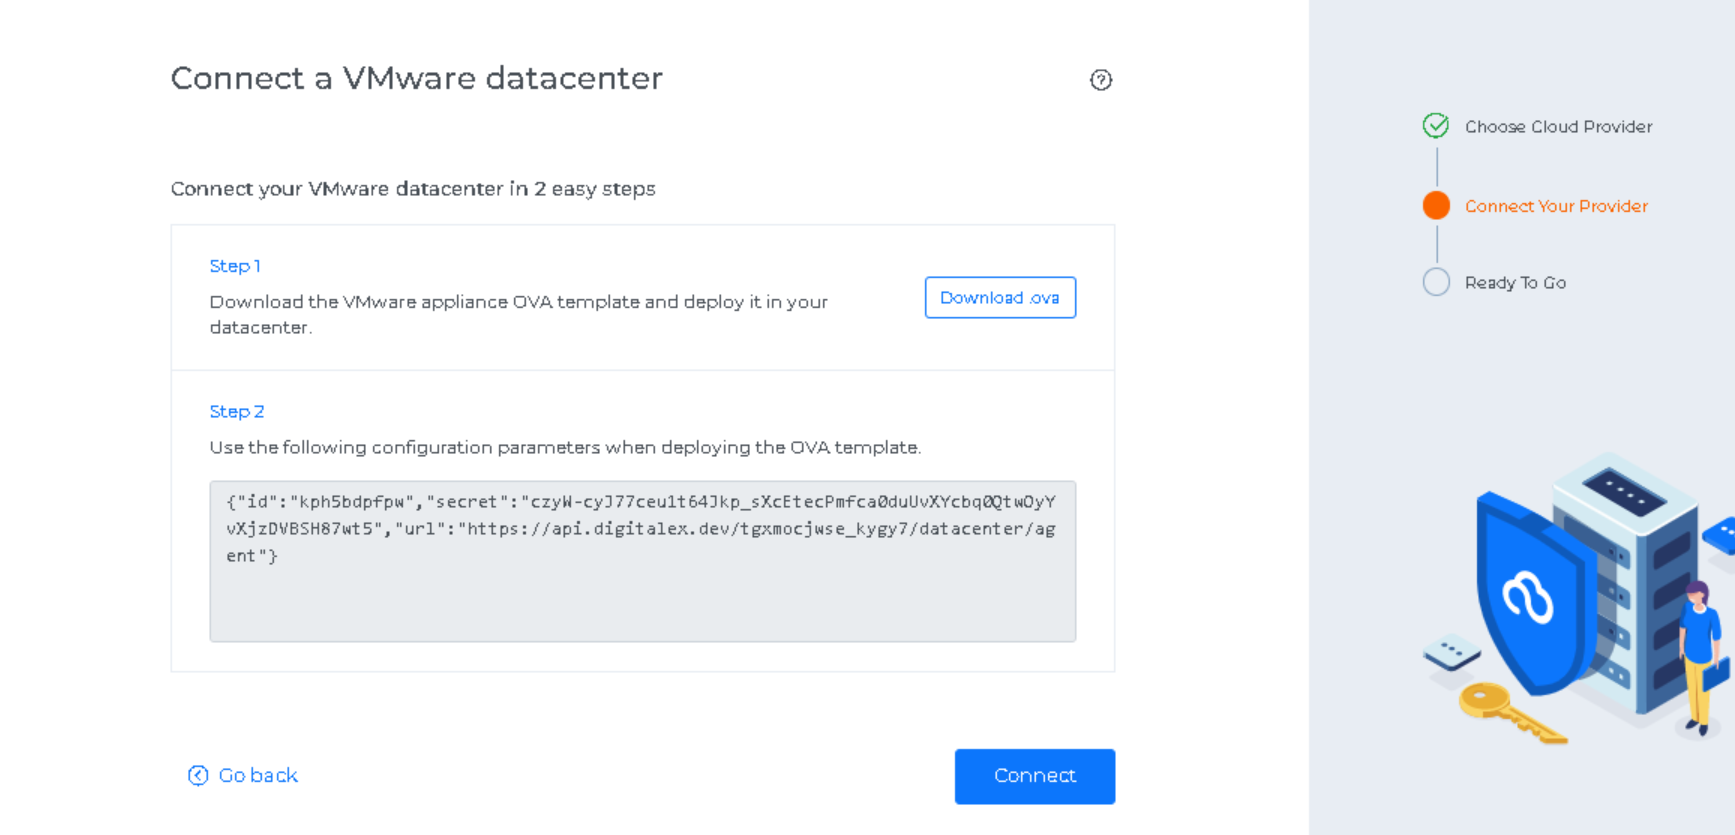
Task: Click the Step 1 heading
Action: pyautogui.click(x=235, y=266)
